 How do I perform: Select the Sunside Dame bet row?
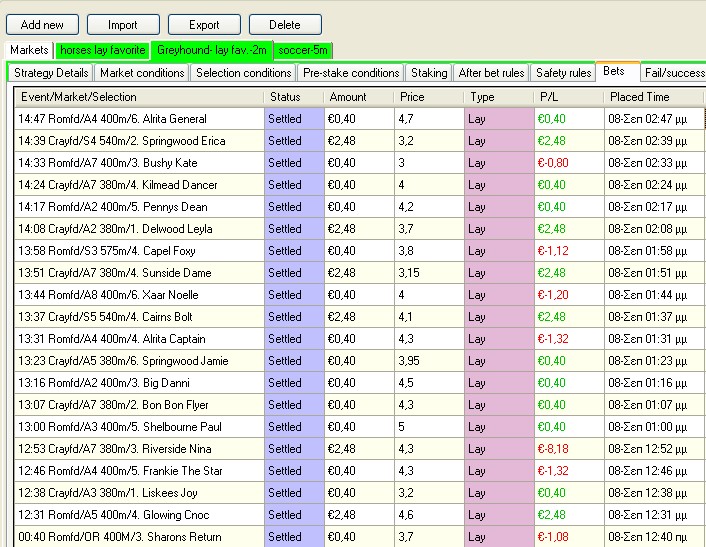[359, 273]
